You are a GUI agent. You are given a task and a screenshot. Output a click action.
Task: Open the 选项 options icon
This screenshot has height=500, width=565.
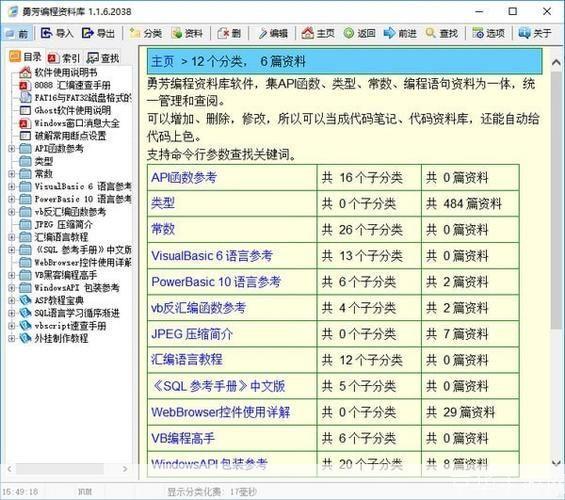[478, 34]
